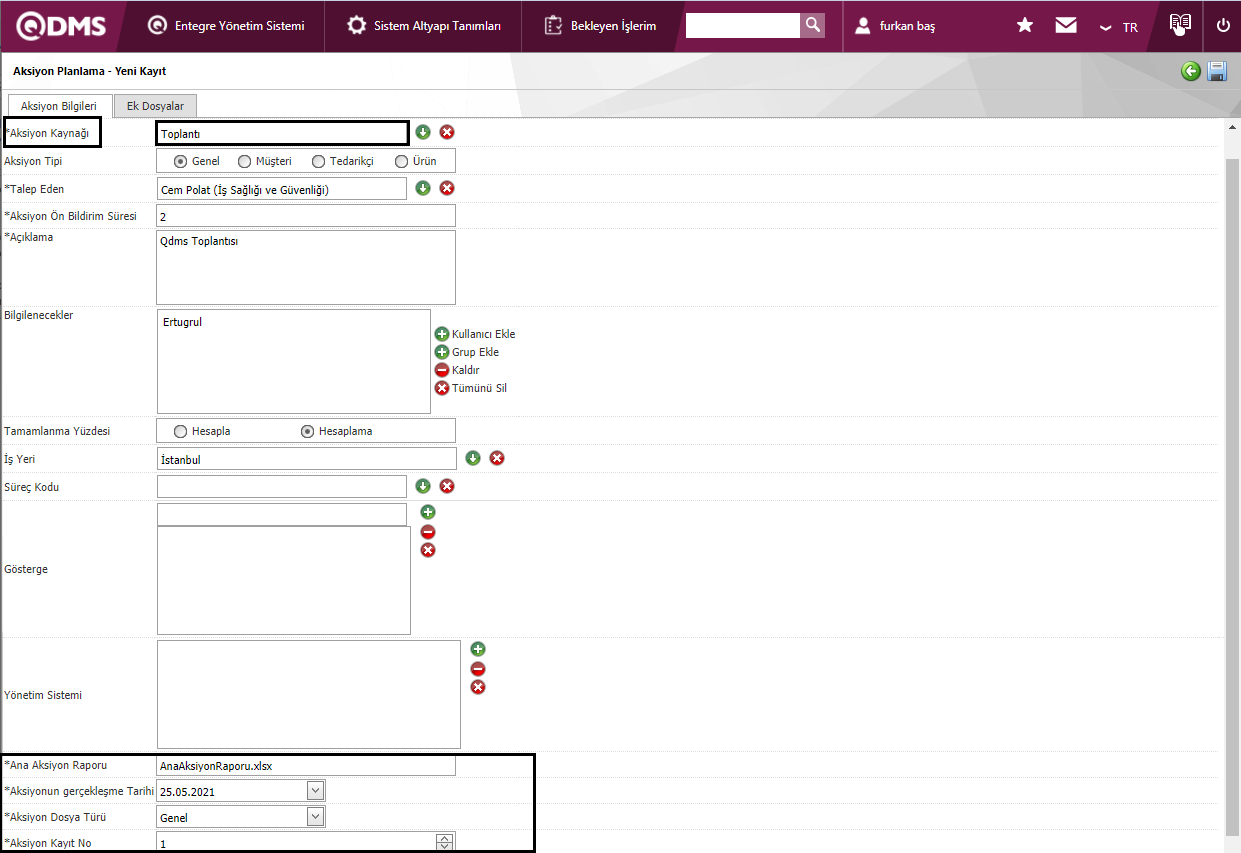Click the Aksiyon Ön Bildirim Süresi field
This screenshot has height=853, width=1241.
pos(306,216)
